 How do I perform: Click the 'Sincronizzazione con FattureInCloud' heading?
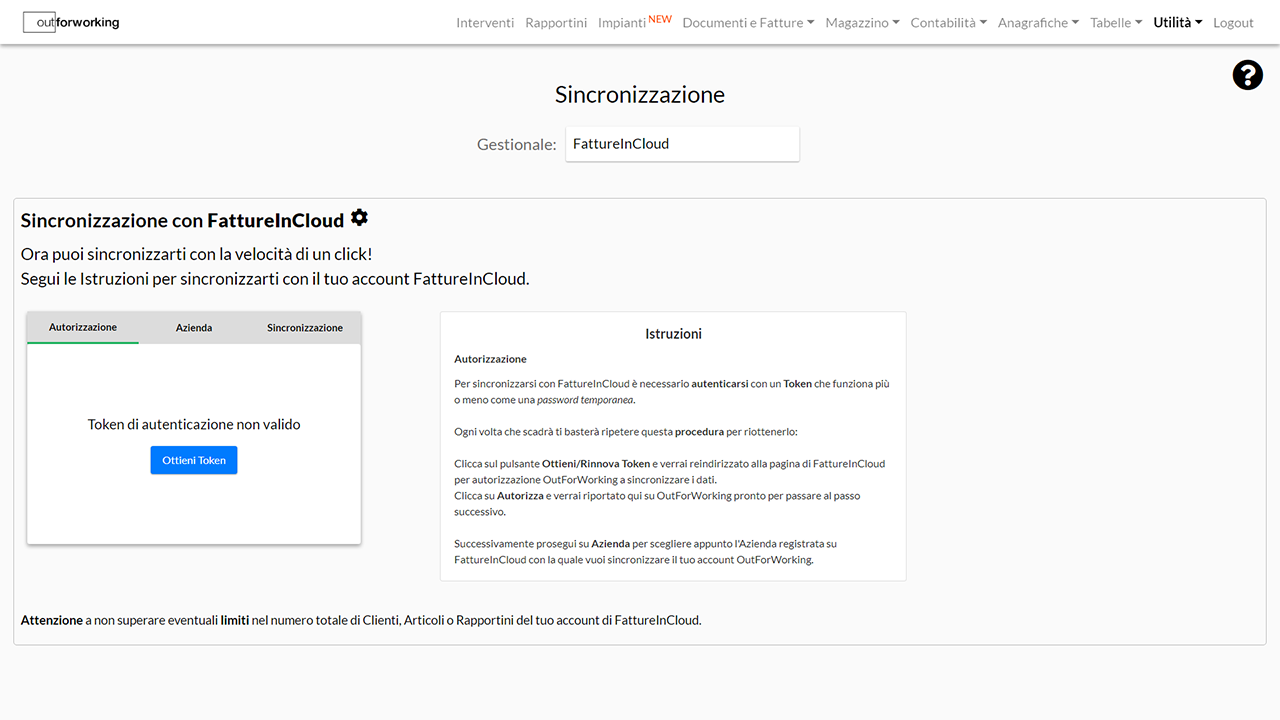(182, 221)
